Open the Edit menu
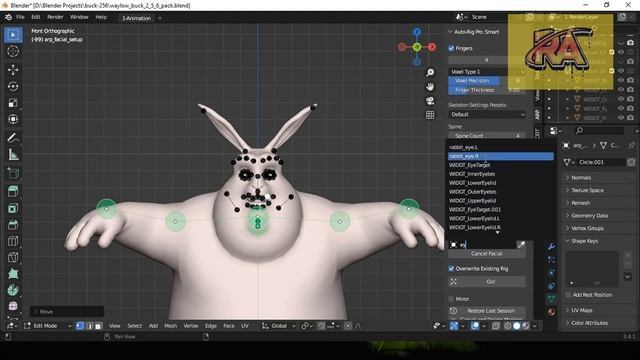 pyautogui.click(x=36, y=17)
